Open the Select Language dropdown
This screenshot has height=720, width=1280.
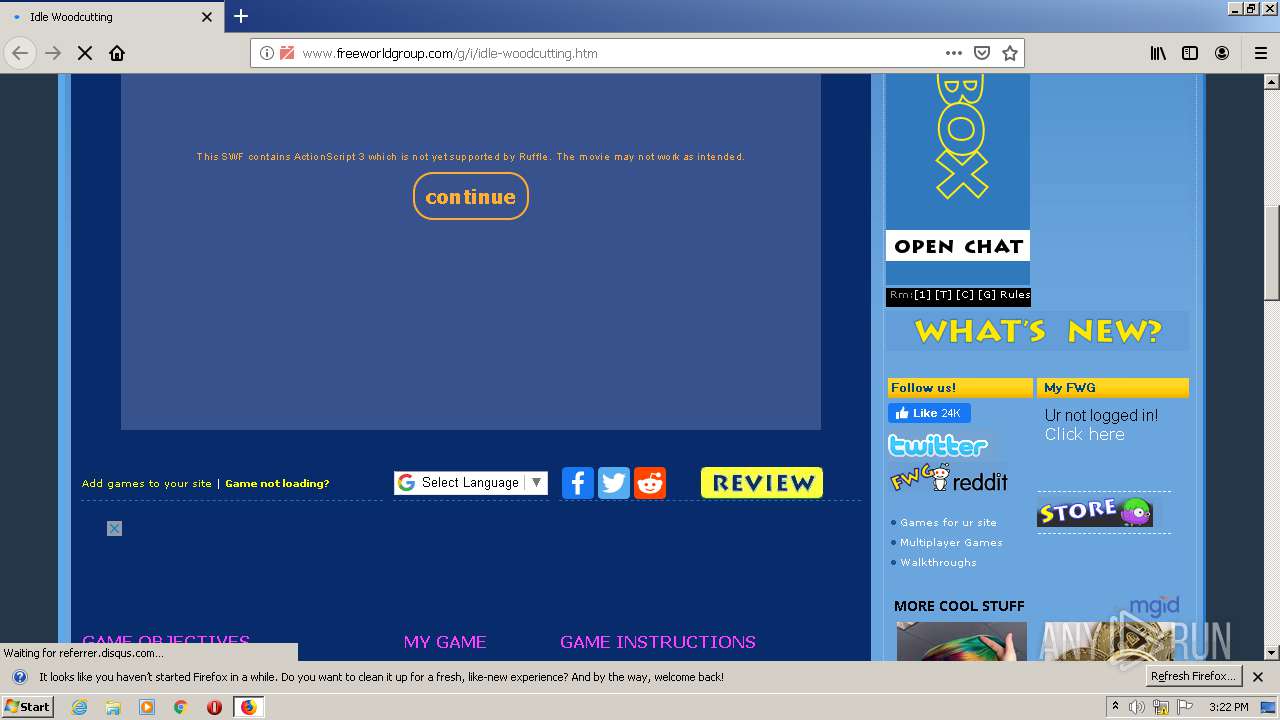[471, 483]
